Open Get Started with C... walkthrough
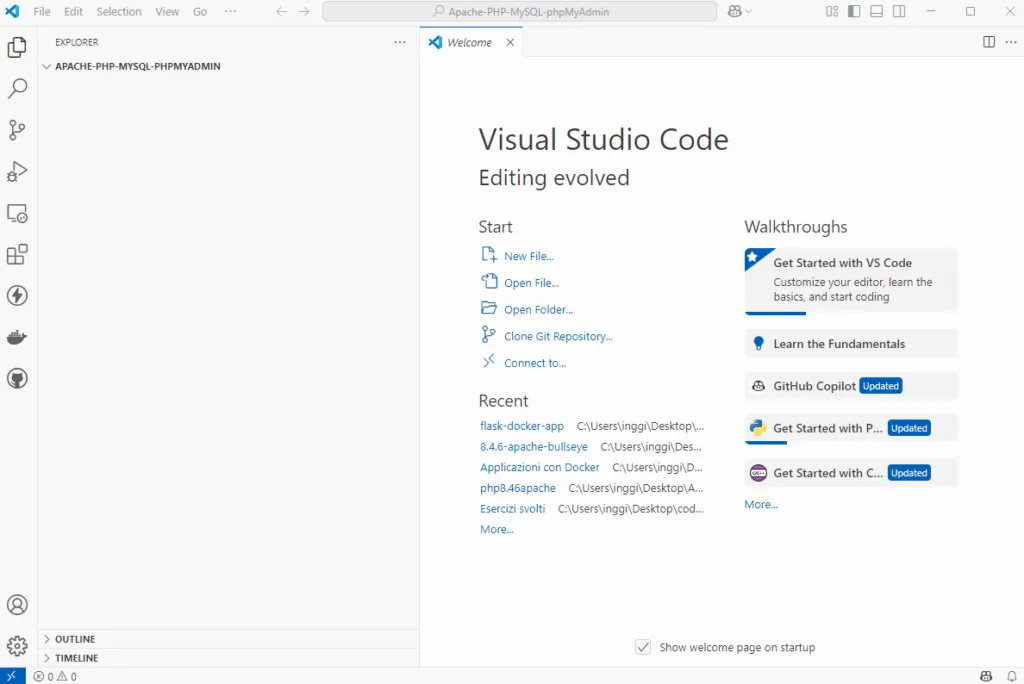 [x=851, y=473]
